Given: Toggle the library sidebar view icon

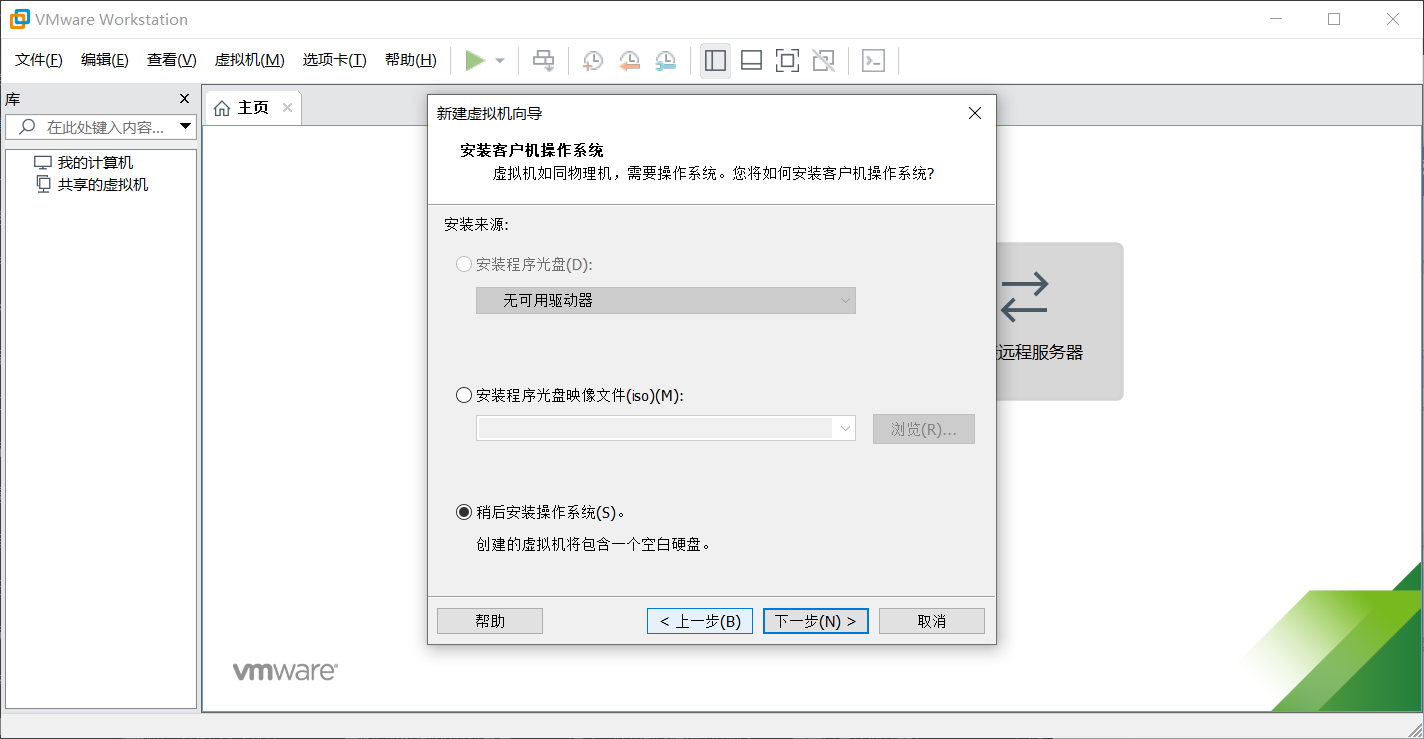Looking at the screenshot, I should point(715,61).
